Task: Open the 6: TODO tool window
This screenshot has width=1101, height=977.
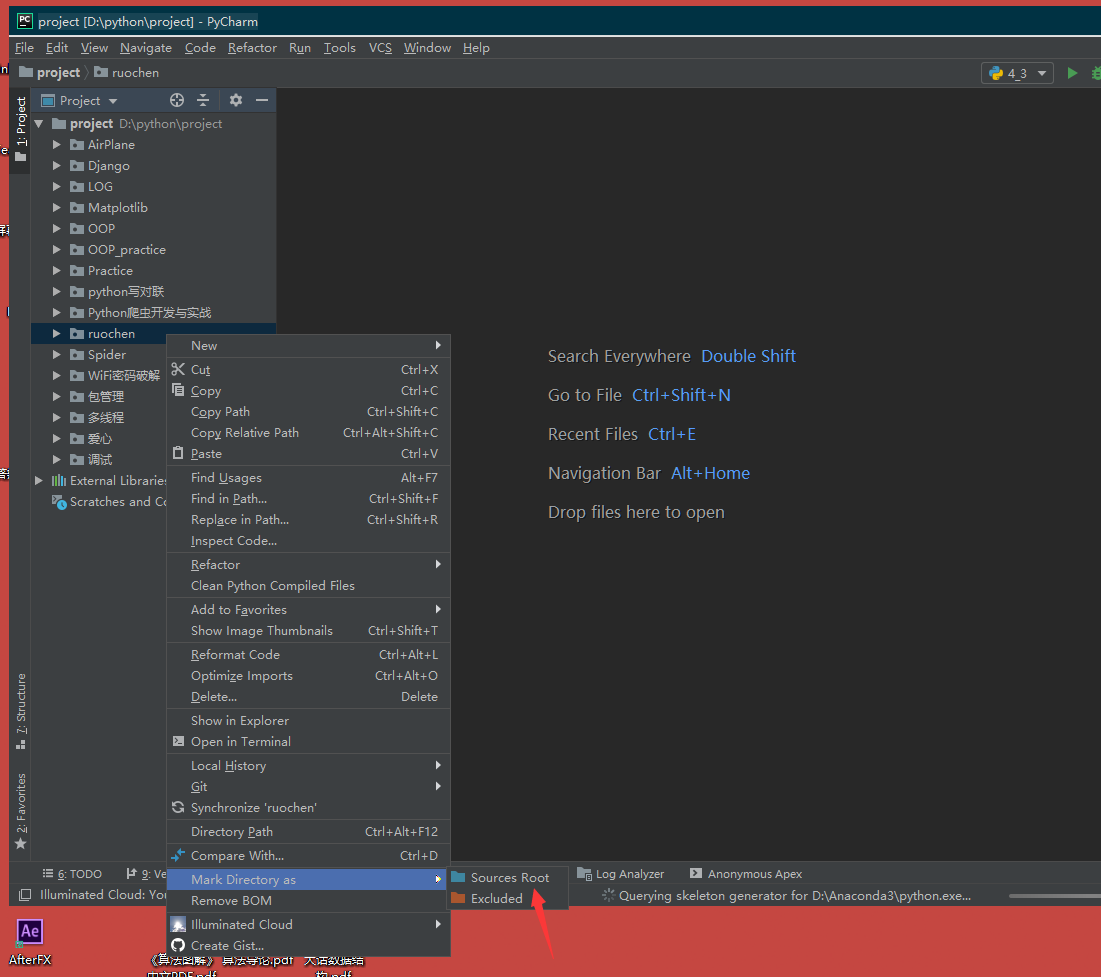Action: (72, 874)
